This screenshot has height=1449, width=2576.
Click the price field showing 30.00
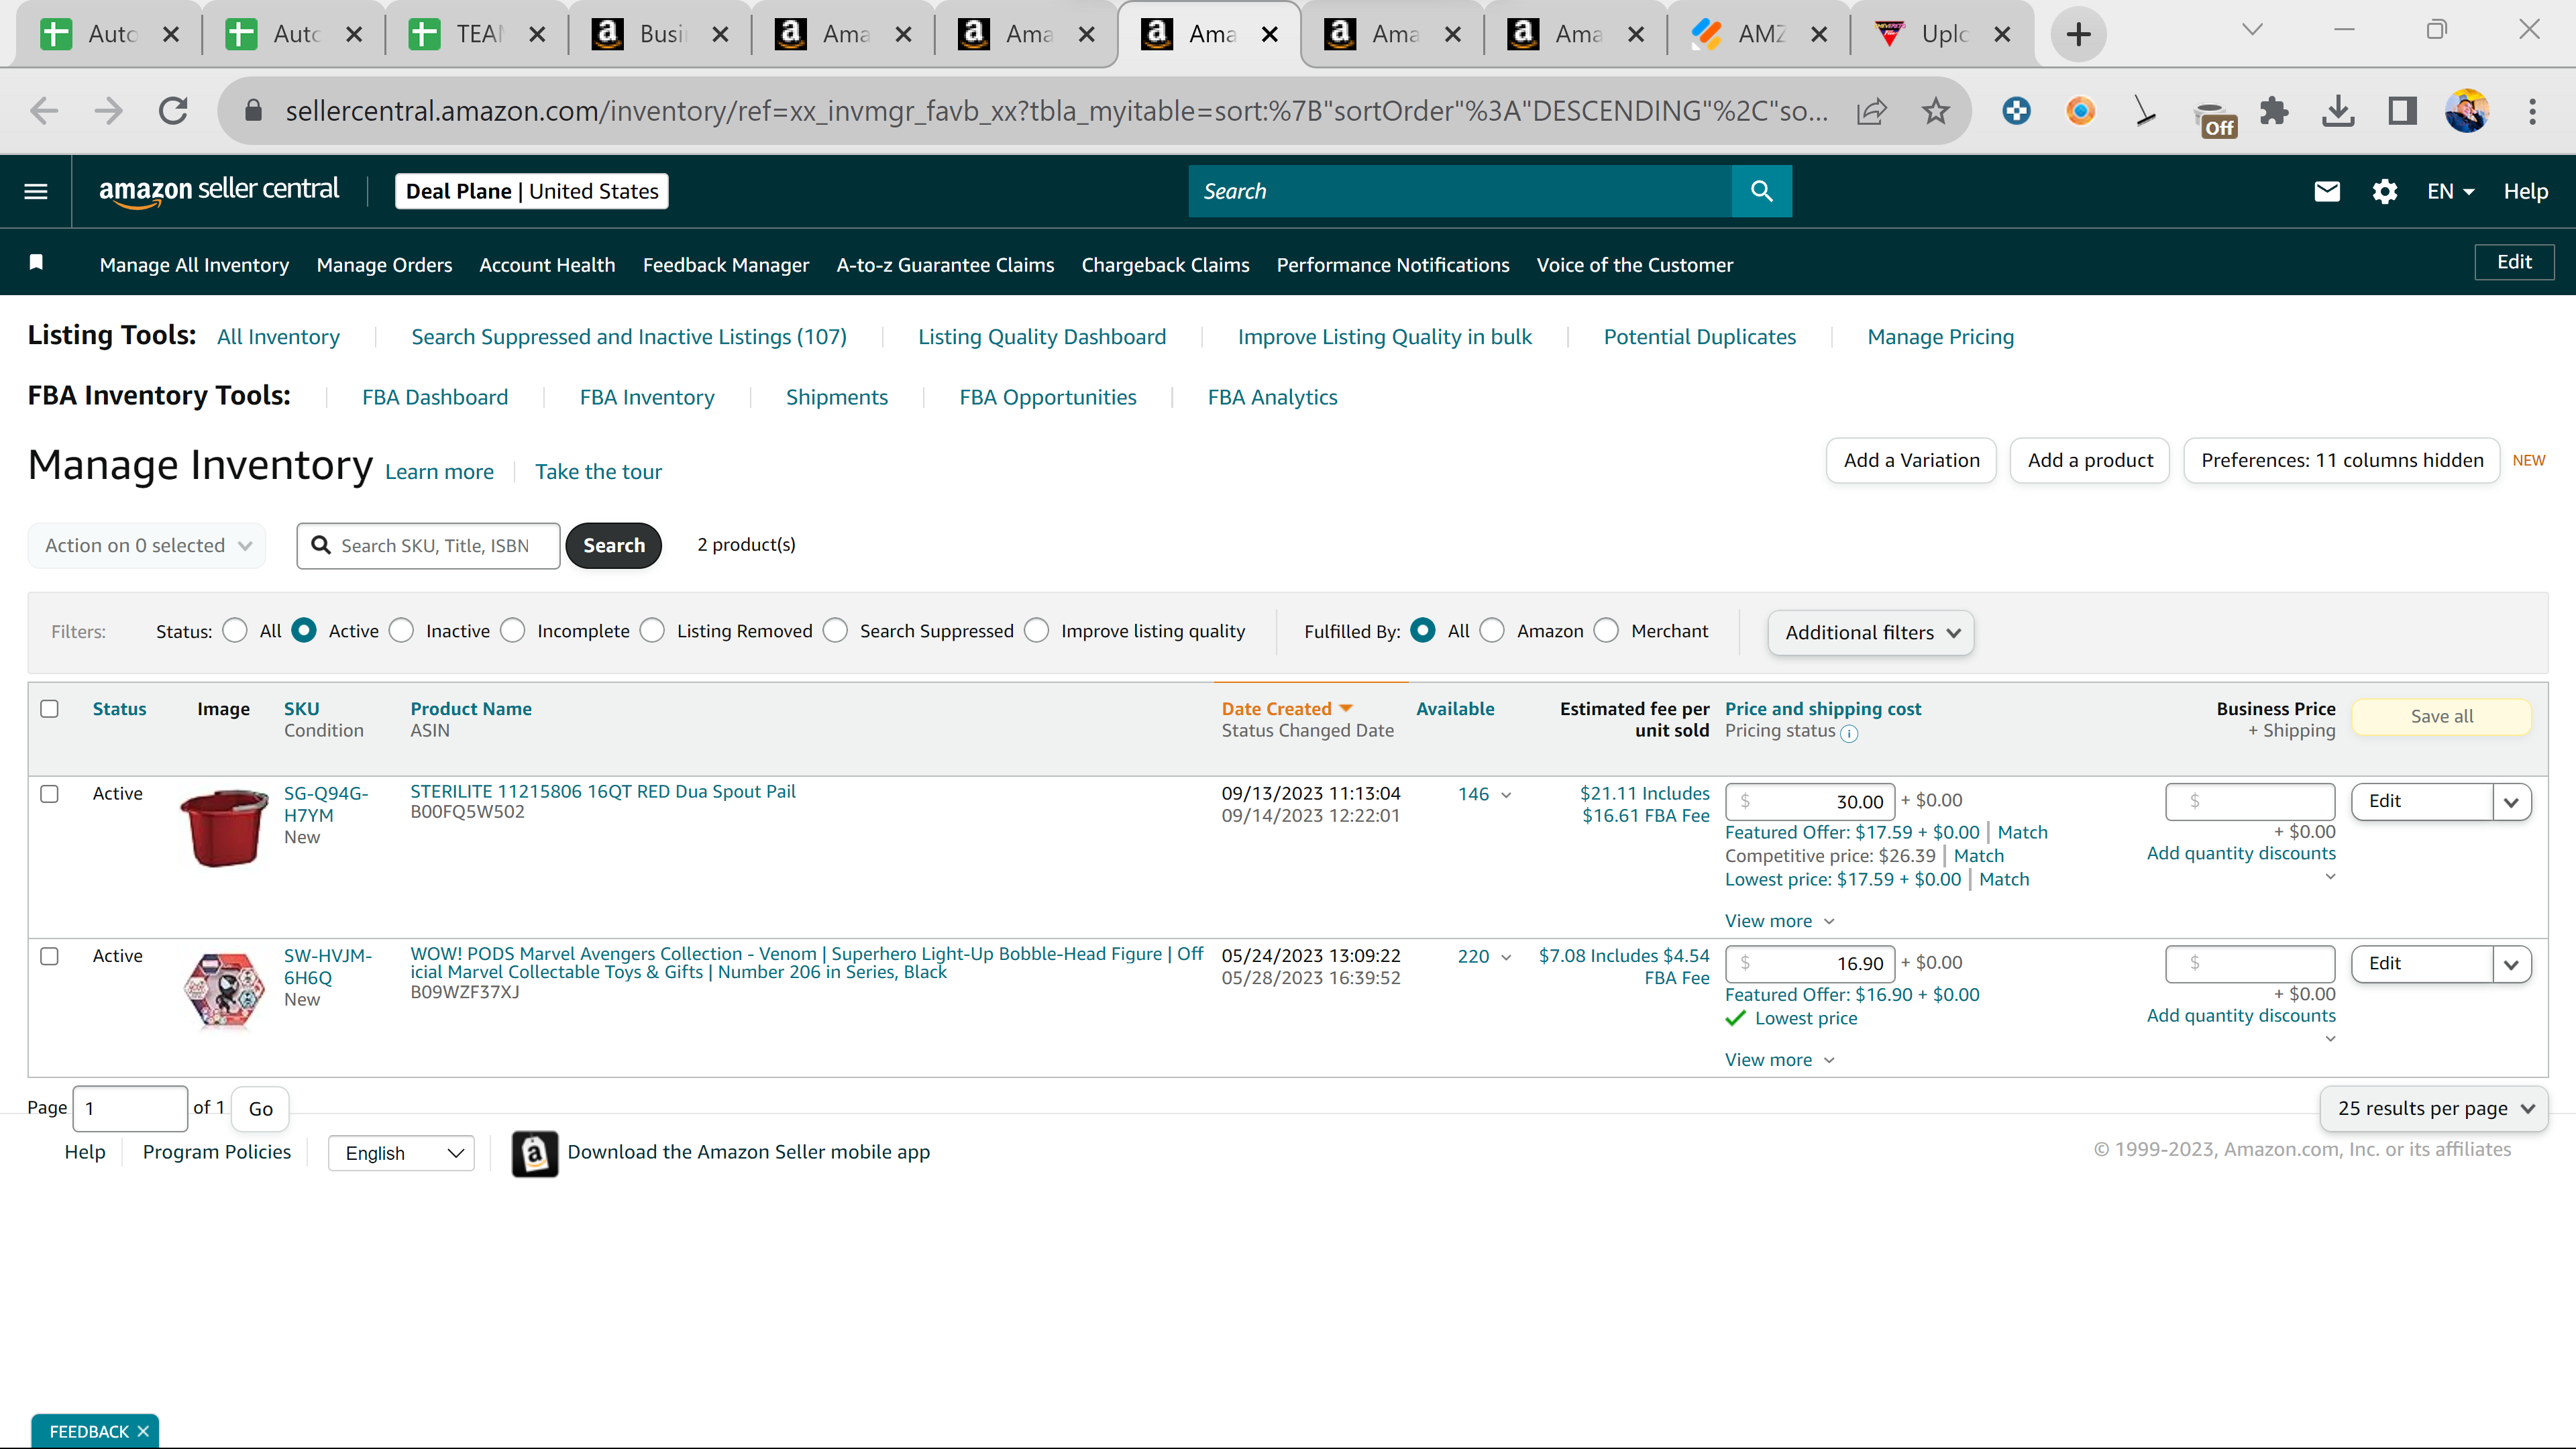[1810, 802]
